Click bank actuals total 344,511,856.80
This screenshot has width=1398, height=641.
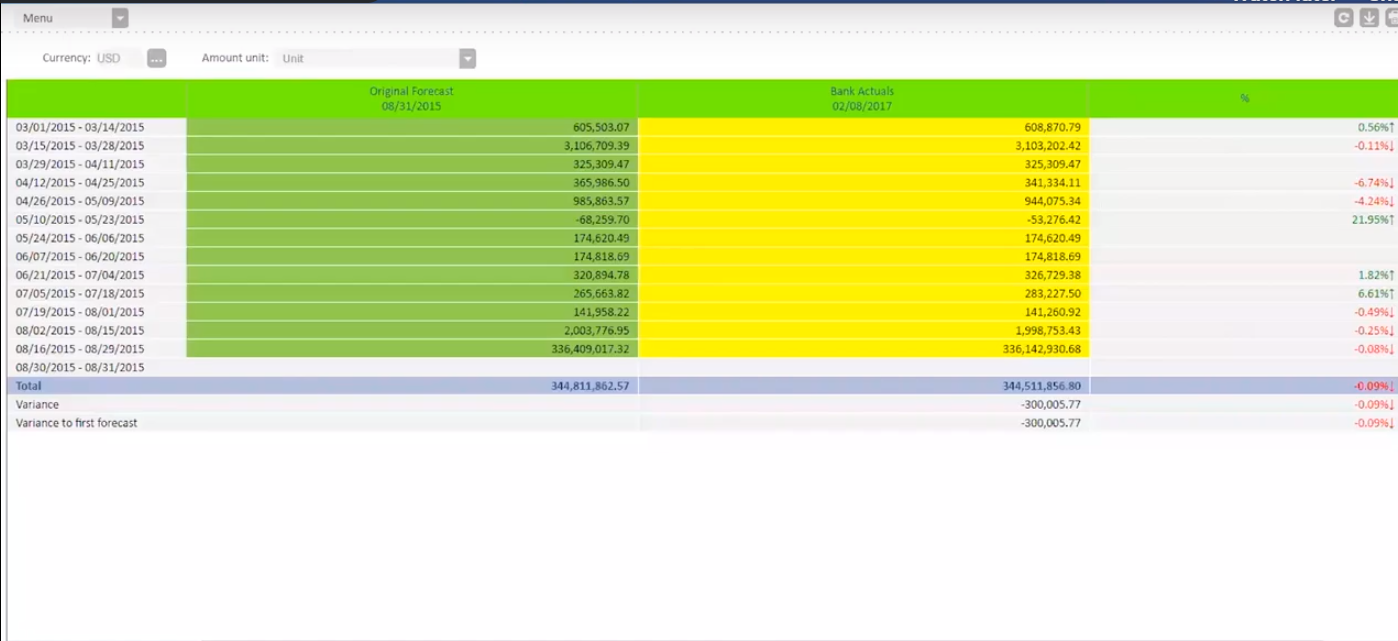click(x=1041, y=386)
